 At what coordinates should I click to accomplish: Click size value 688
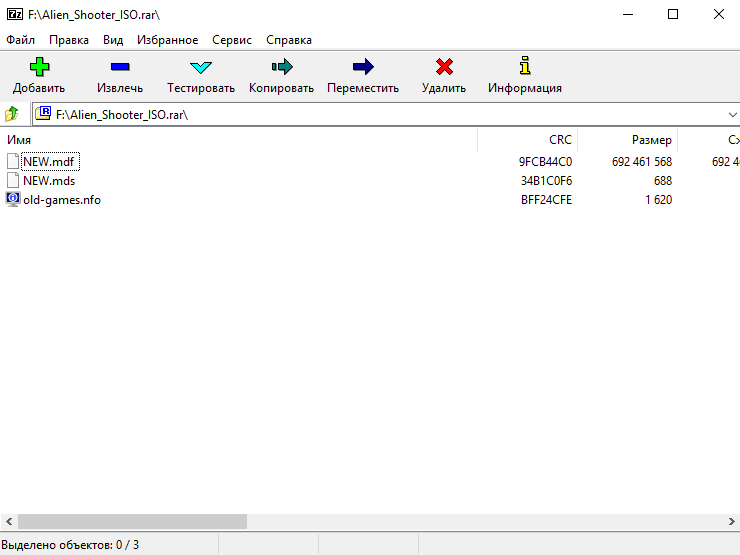tap(663, 181)
